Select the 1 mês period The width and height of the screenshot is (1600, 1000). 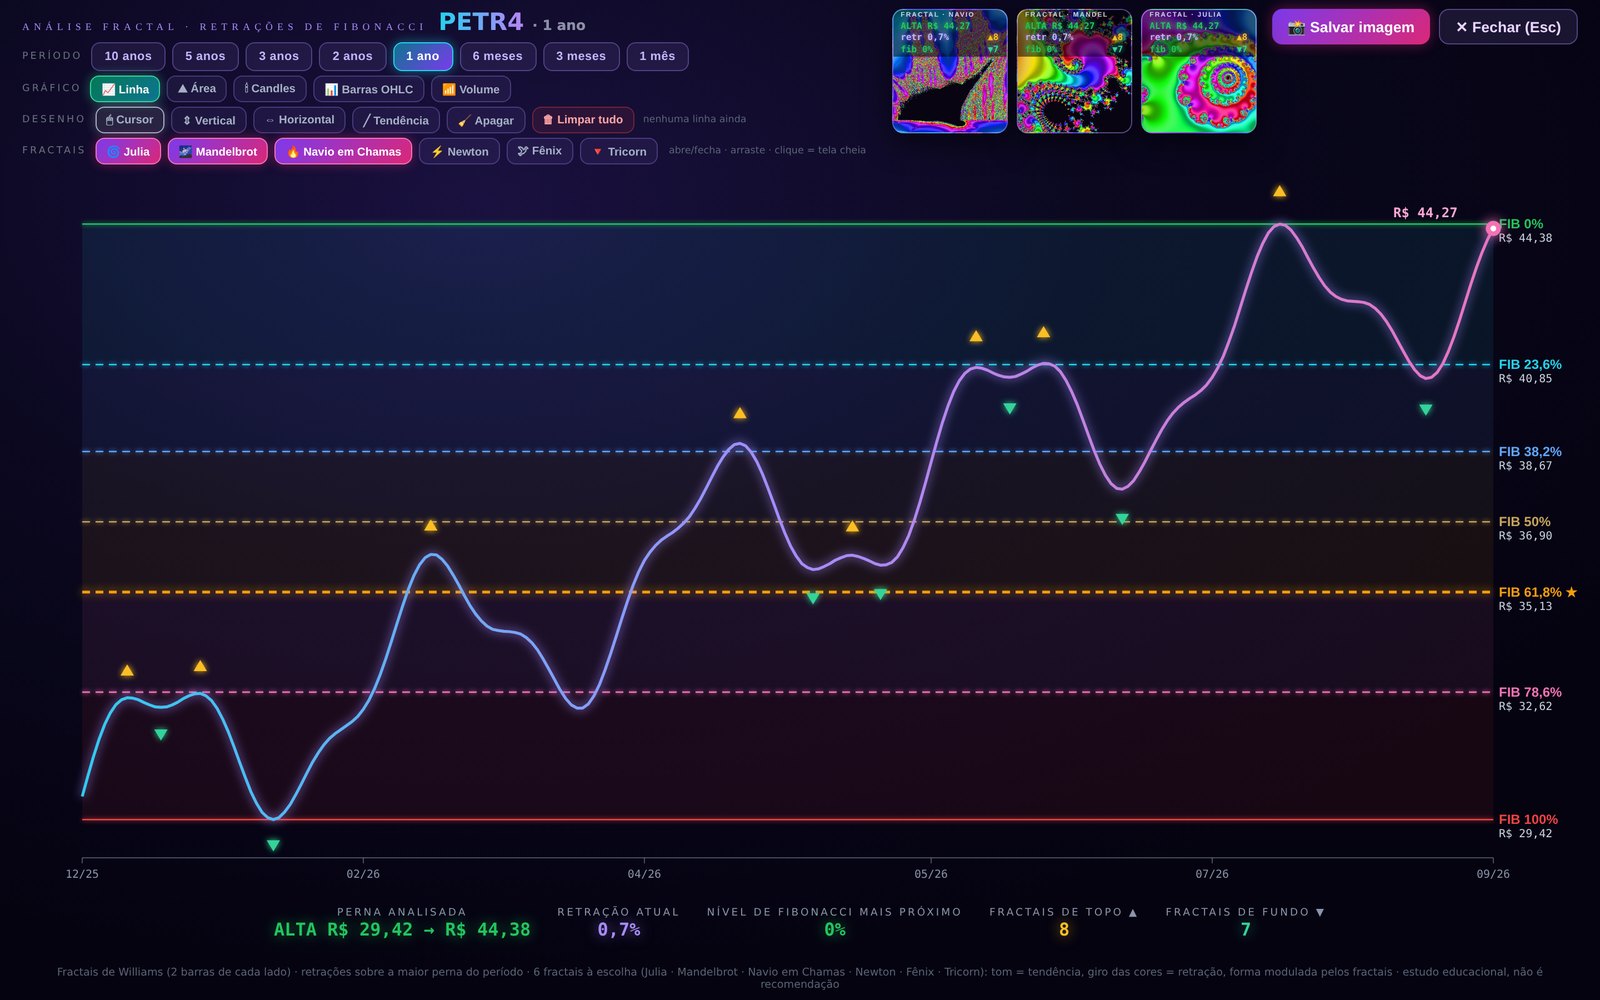[x=657, y=57]
